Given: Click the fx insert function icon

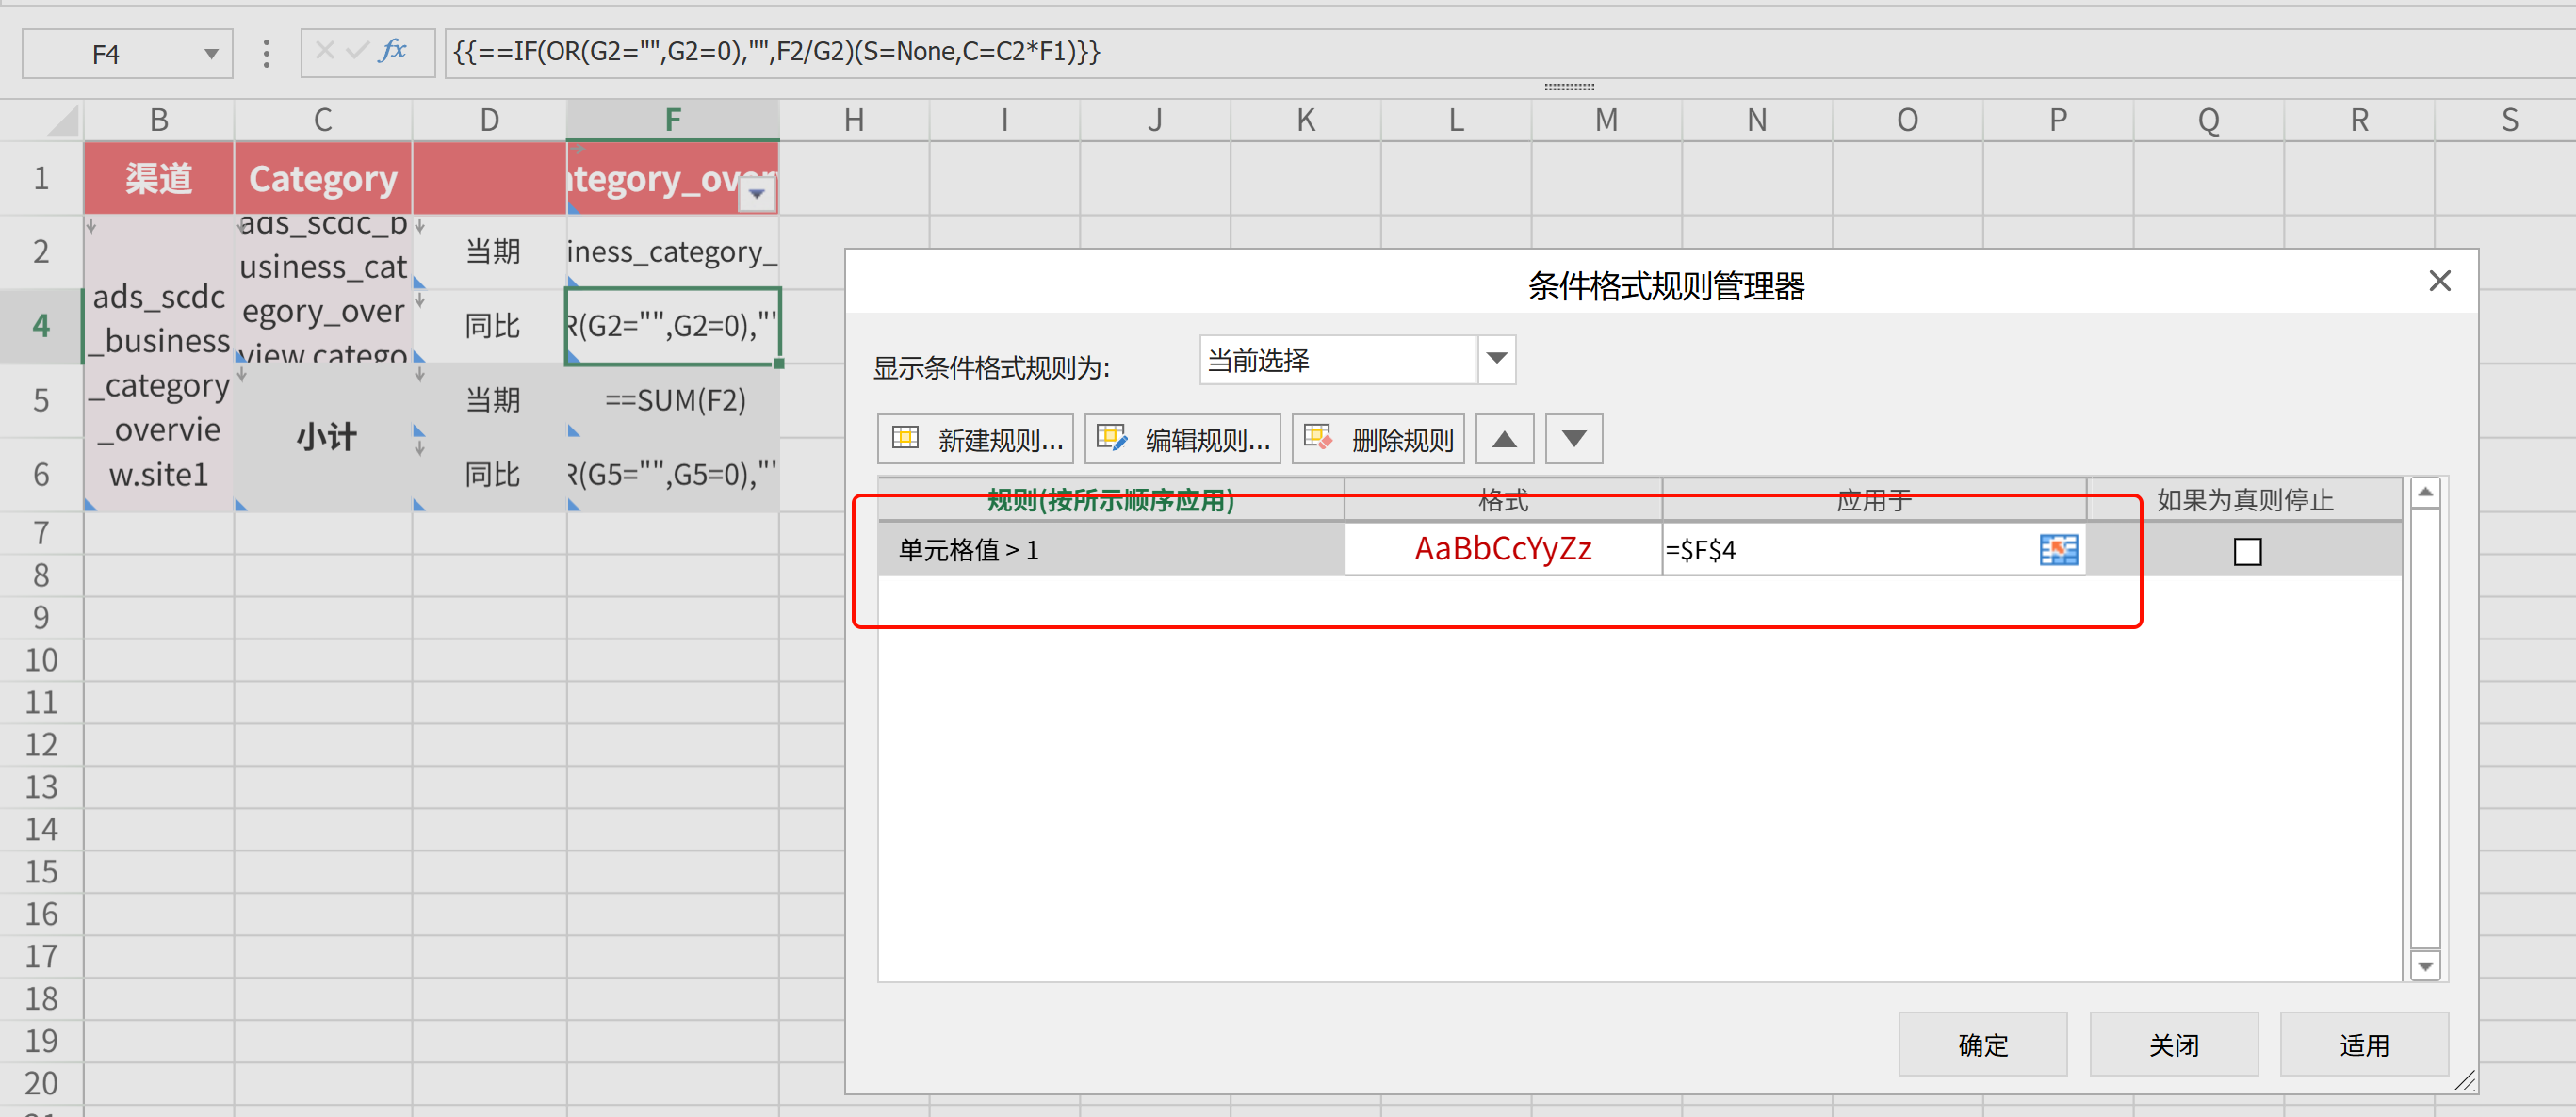Looking at the screenshot, I should [x=394, y=52].
